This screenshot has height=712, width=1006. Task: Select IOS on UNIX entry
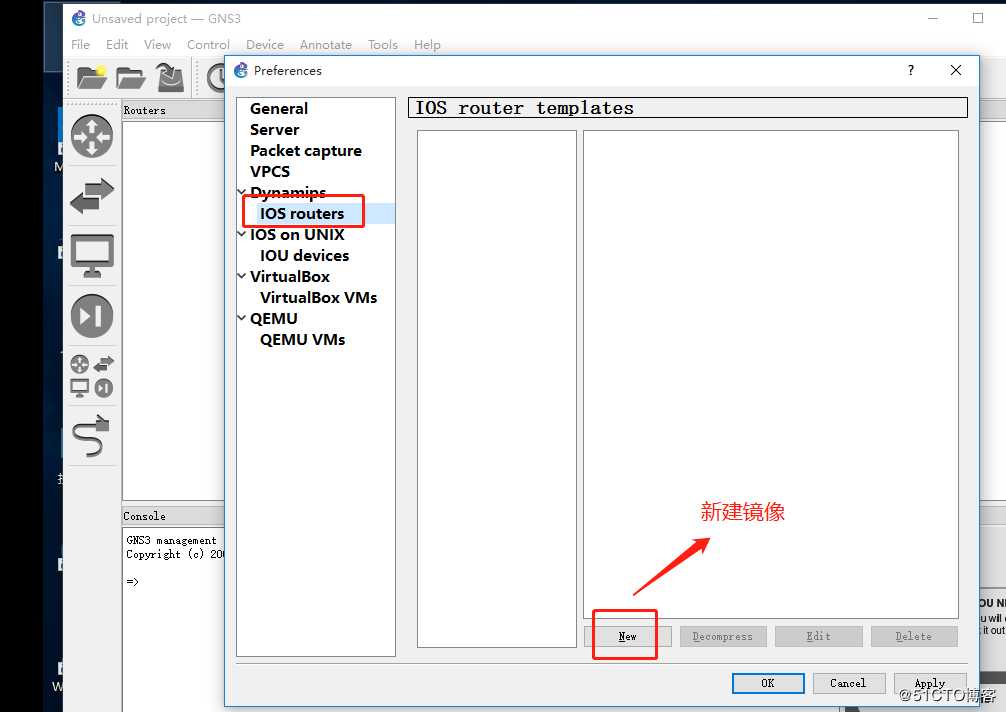(297, 234)
